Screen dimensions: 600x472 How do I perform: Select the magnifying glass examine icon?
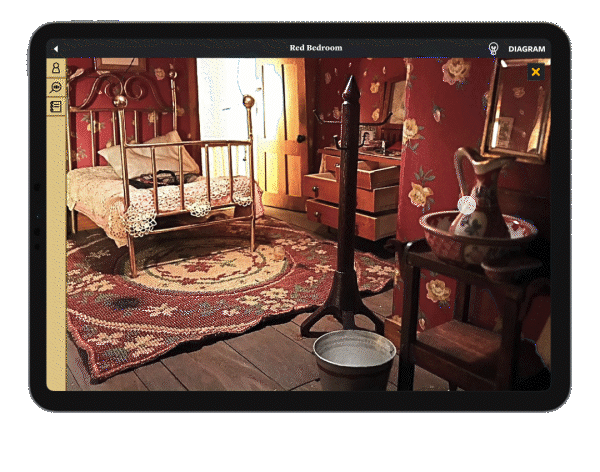(x=56, y=87)
